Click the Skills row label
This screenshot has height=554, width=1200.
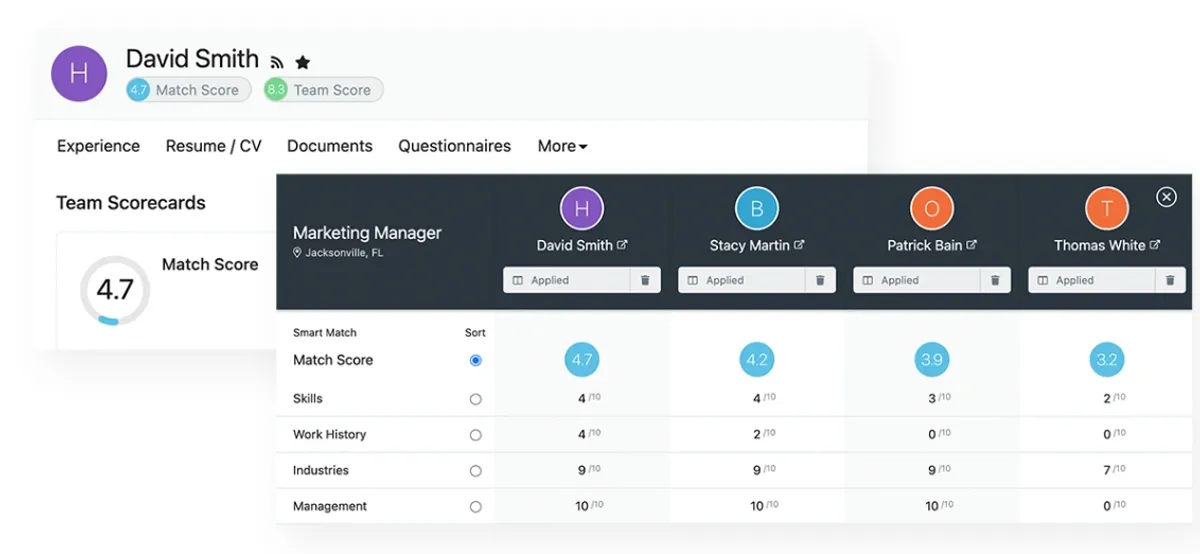tap(308, 399)
